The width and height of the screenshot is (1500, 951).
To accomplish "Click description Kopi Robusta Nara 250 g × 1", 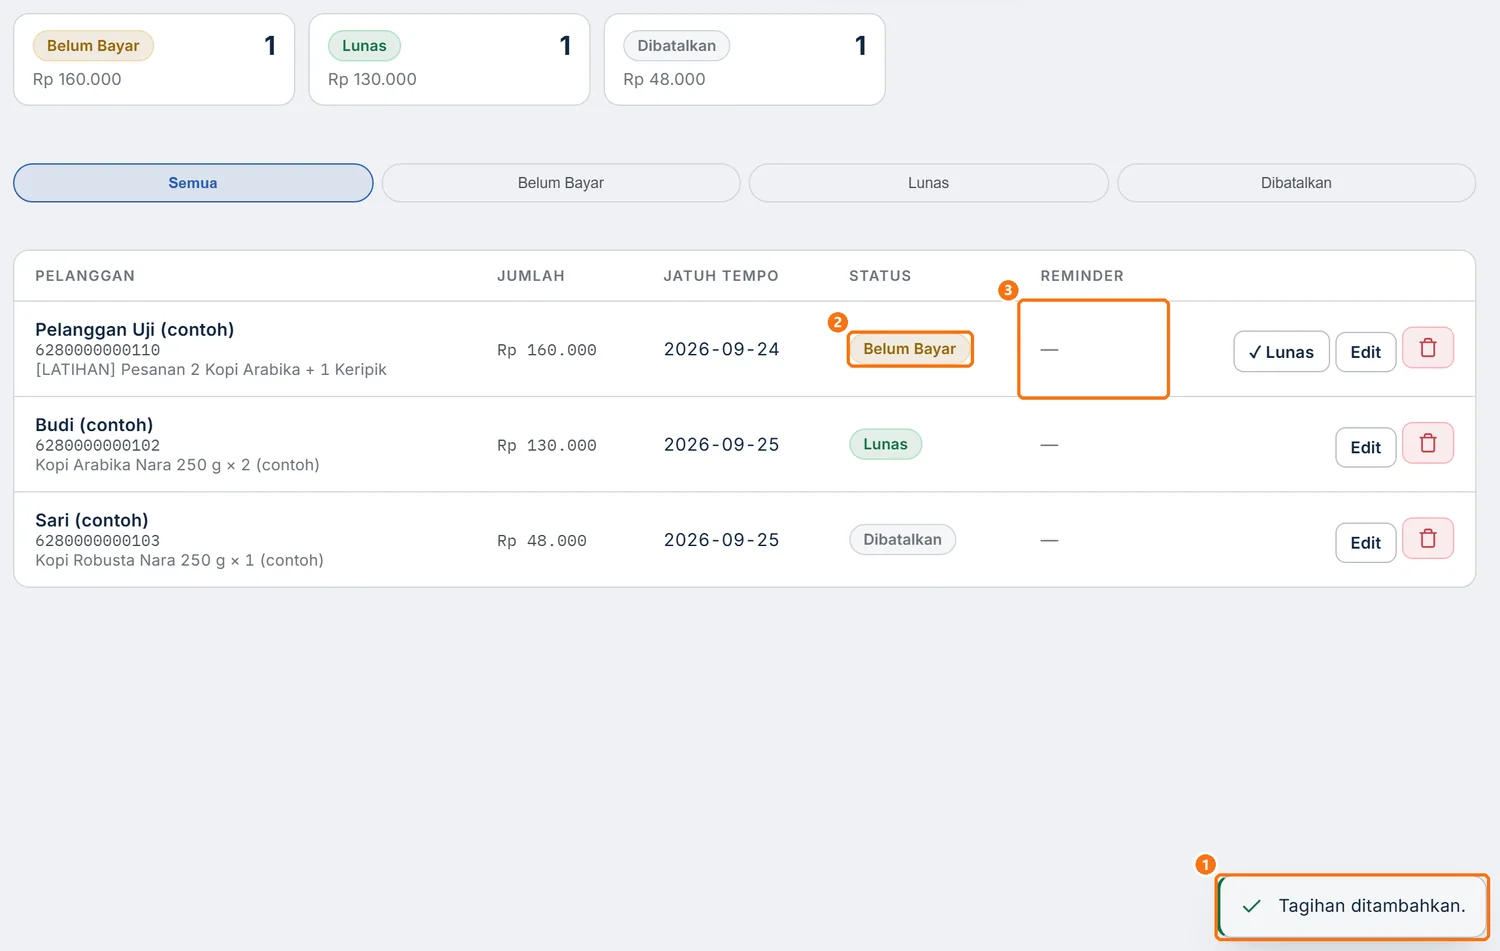I will [x=180, y=560].
